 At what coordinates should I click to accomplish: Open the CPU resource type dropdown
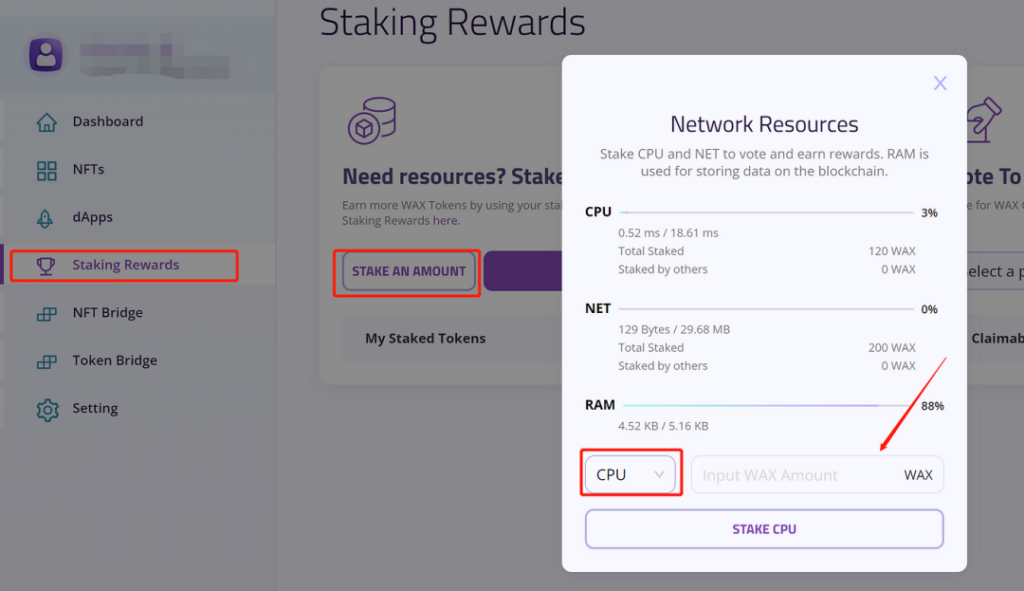pyautogui.click(x=631, y=475)
